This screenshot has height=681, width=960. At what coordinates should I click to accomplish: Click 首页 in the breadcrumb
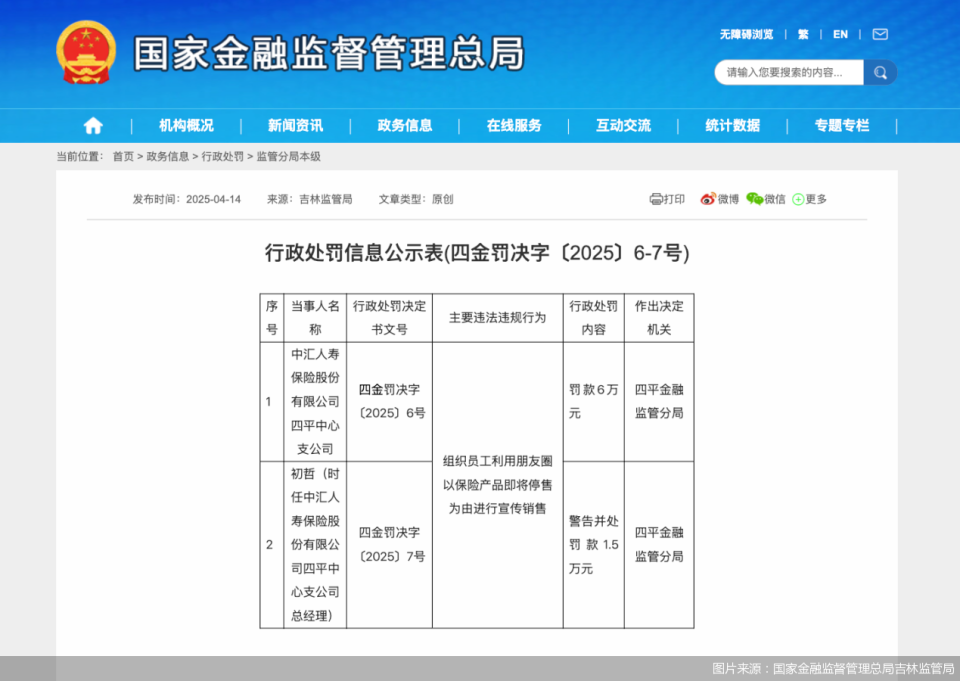point(123,157)
